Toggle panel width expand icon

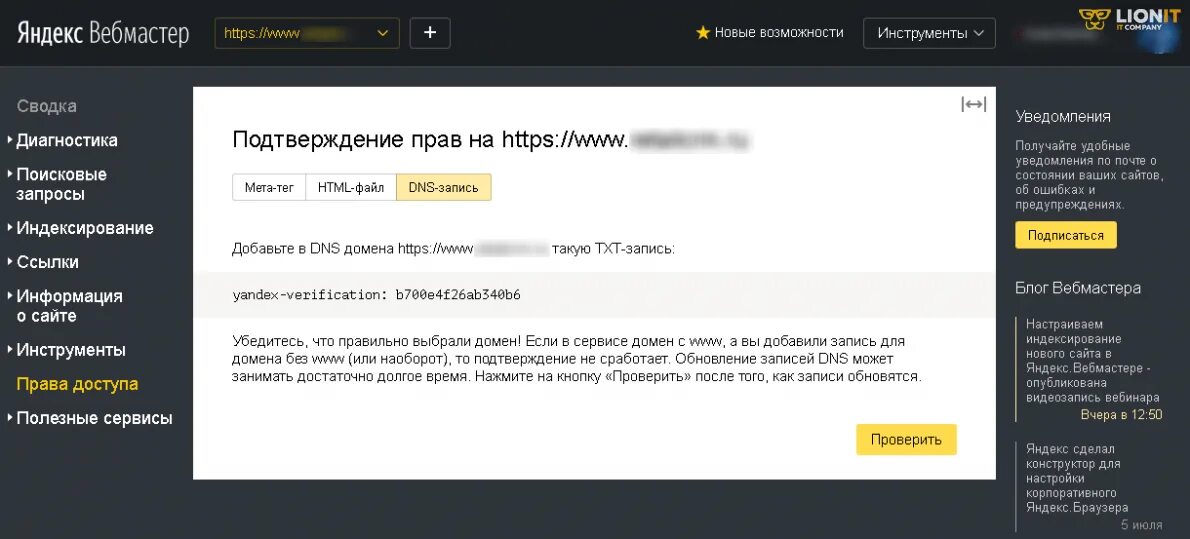point(974,105)
